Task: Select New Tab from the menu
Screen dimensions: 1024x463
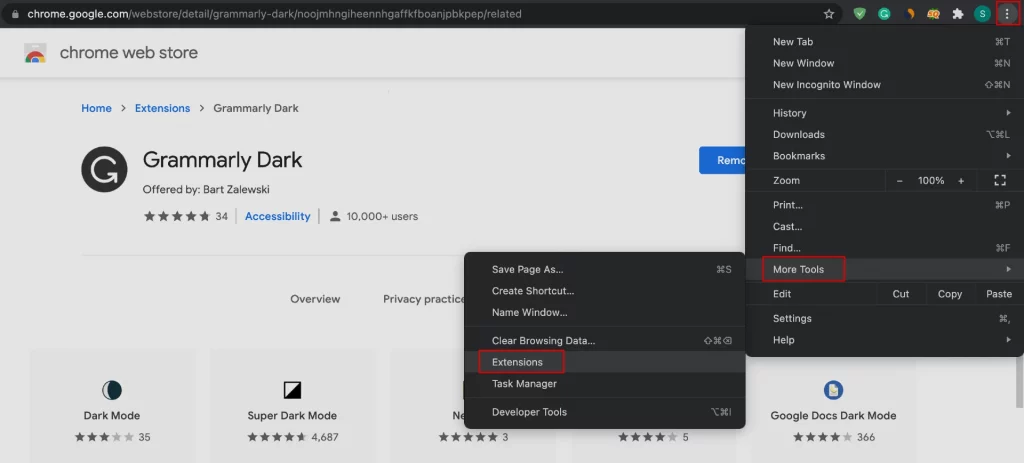Action: 884,42
